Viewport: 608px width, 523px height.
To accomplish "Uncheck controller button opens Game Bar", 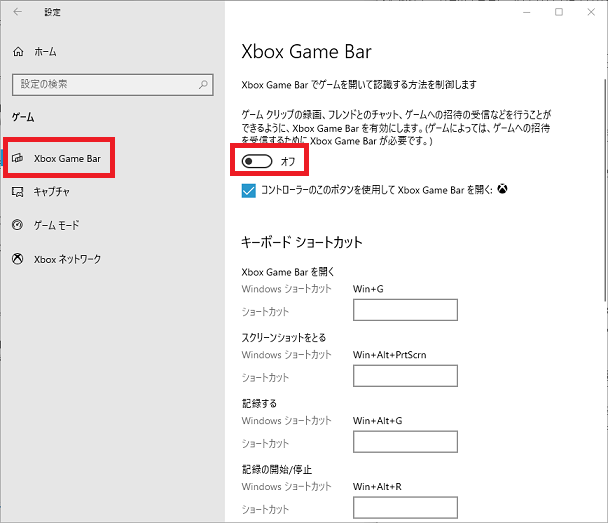I will pos(249,191).
